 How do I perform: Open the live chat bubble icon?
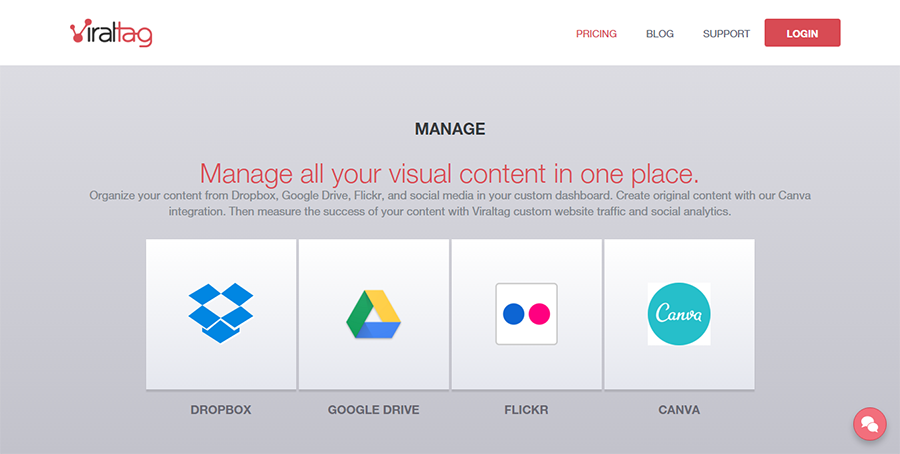pos(870,424)
